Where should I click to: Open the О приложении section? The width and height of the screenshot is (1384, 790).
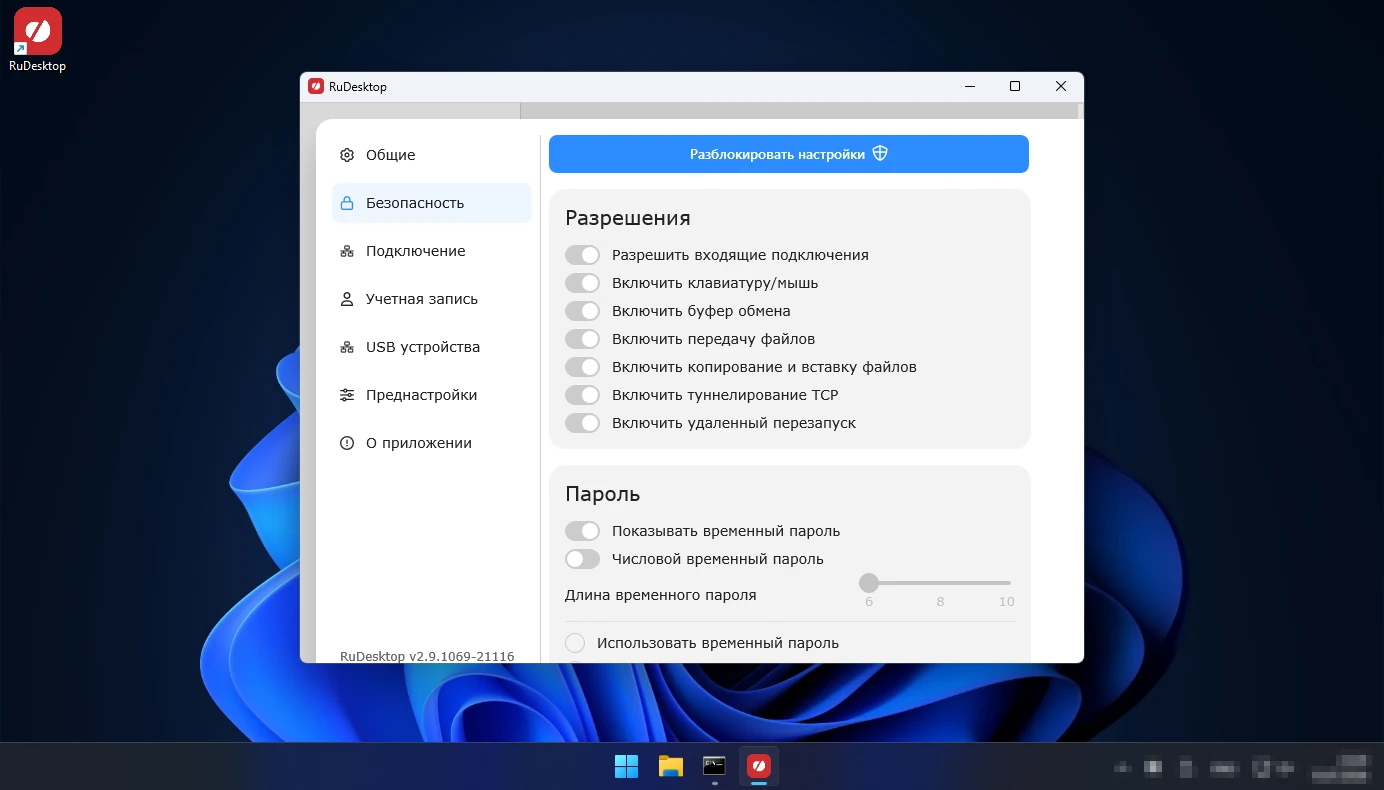432,443
